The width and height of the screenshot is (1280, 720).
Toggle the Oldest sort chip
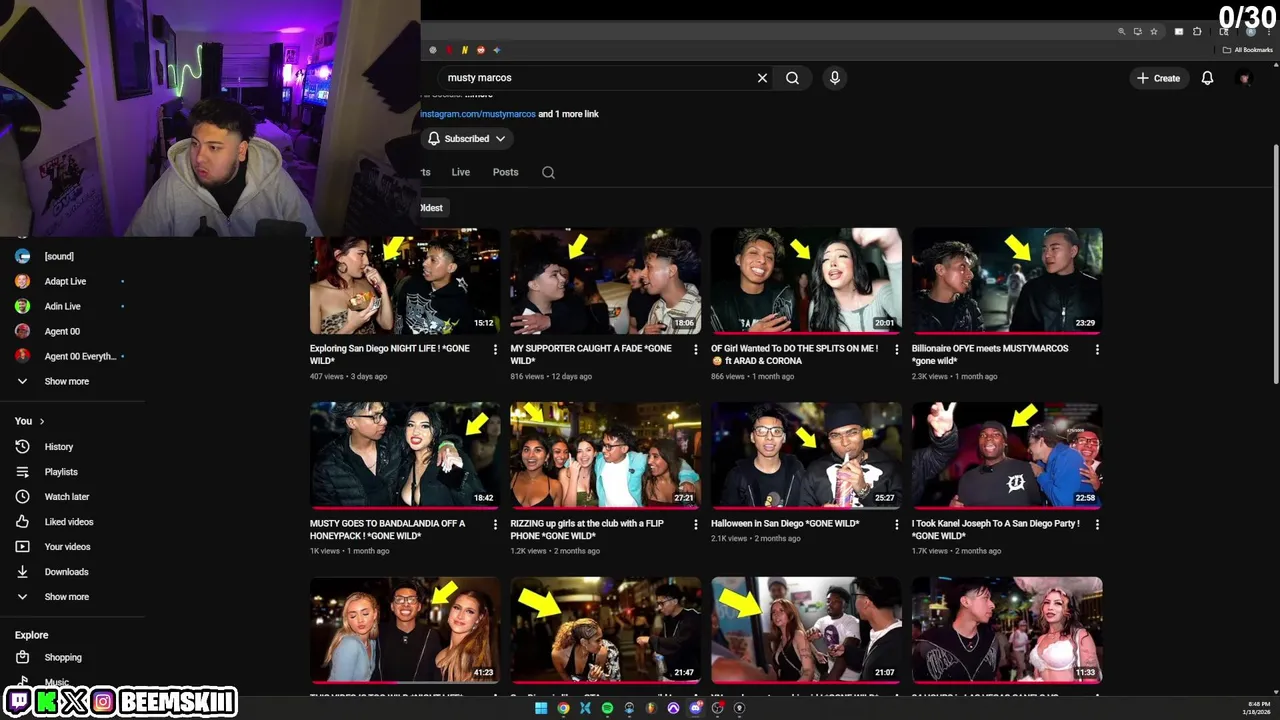[x=431, y=208]
